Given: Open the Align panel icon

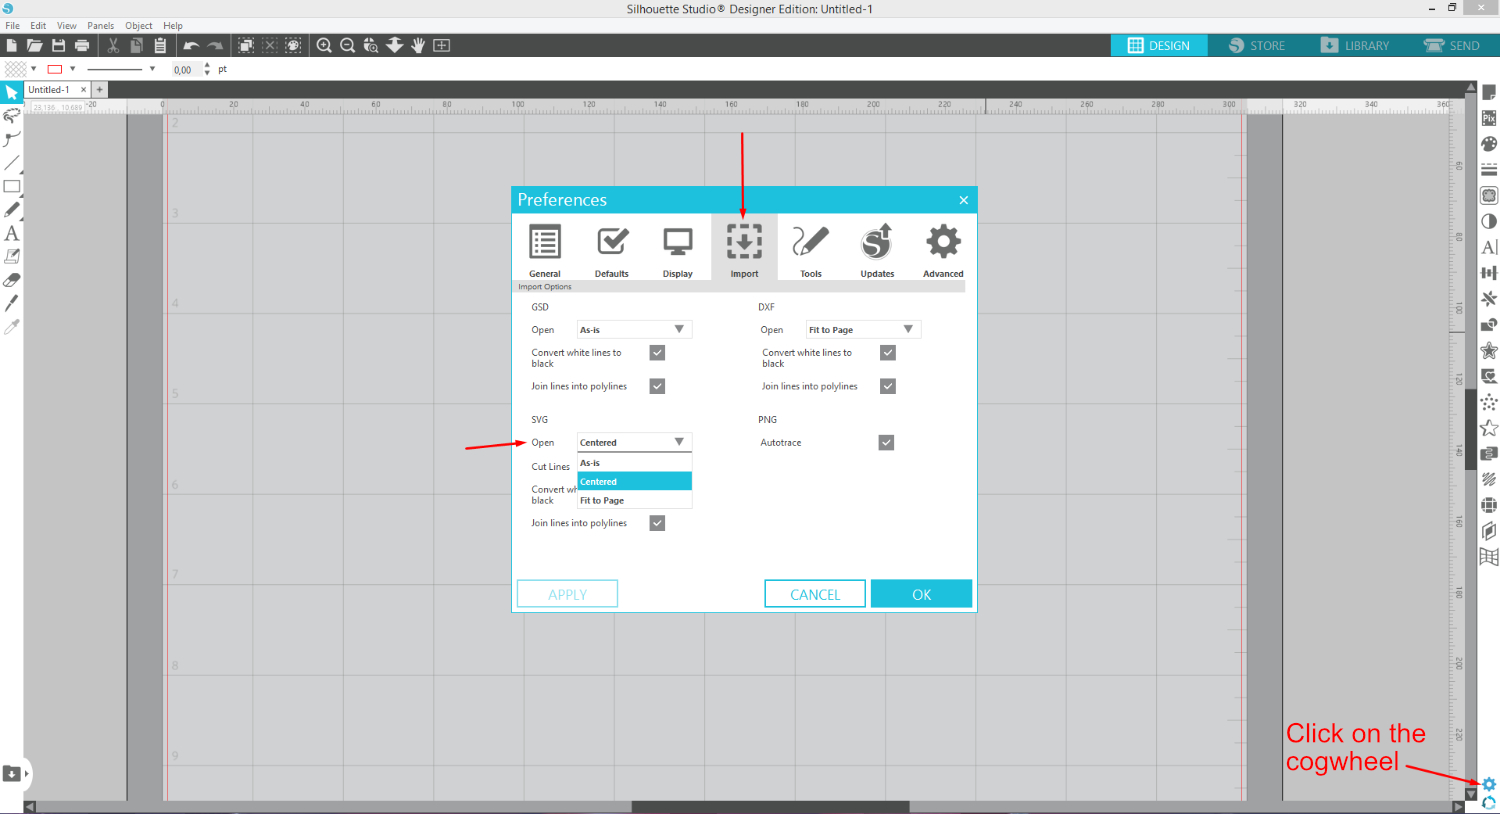Looking at the screenshot, I should [1489, 273].
